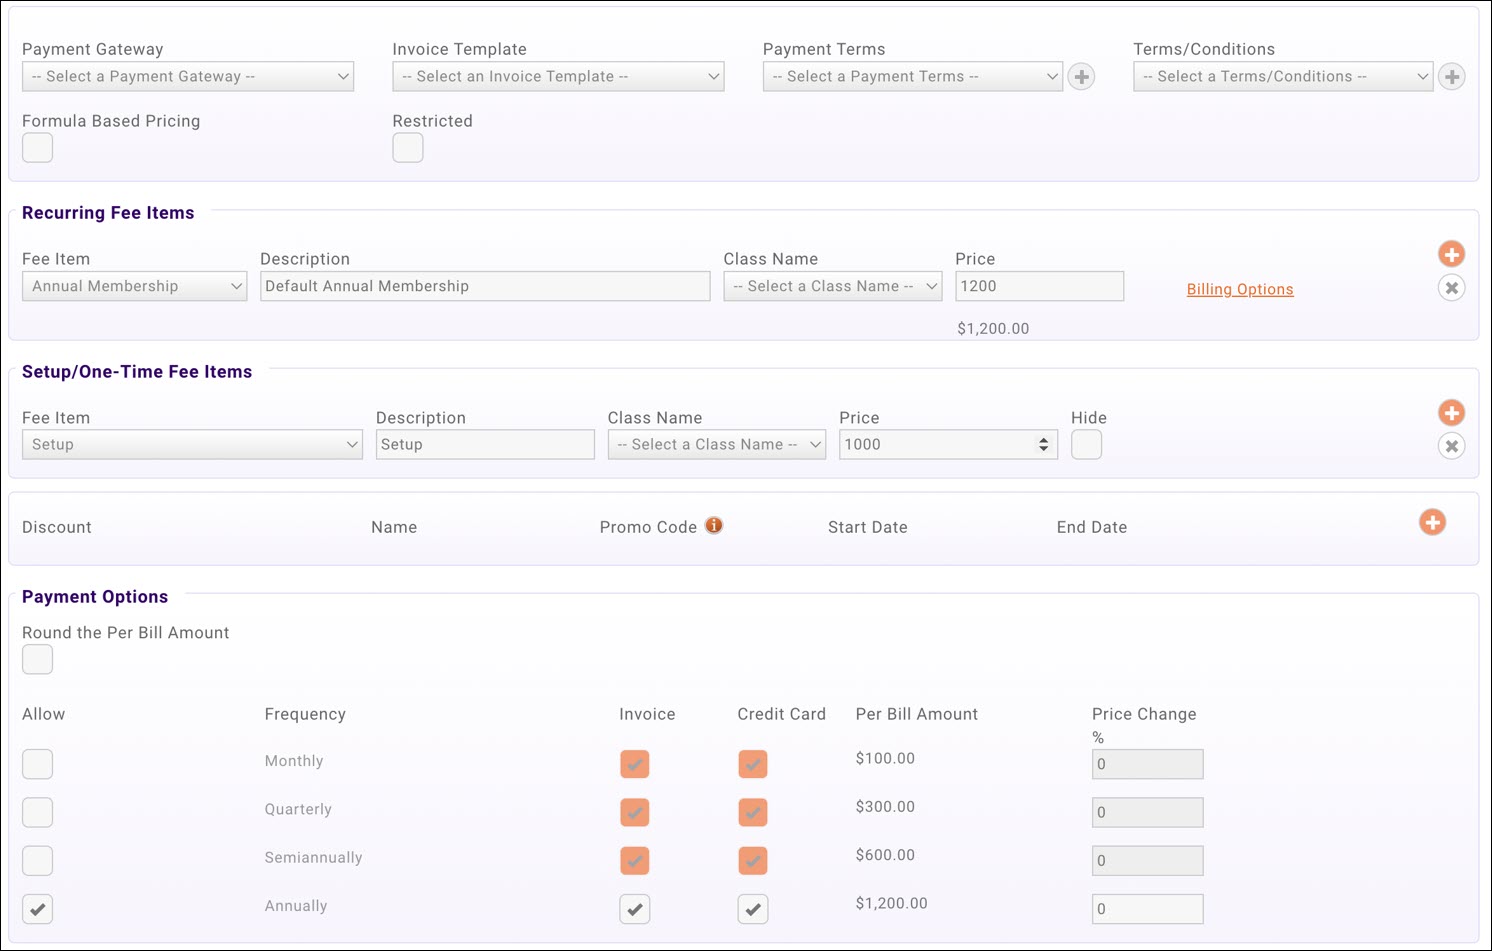Viewport: 1492px width, 951px height.
Task: Enable Allow for Monthly frequency
Action: coord(37,764)
